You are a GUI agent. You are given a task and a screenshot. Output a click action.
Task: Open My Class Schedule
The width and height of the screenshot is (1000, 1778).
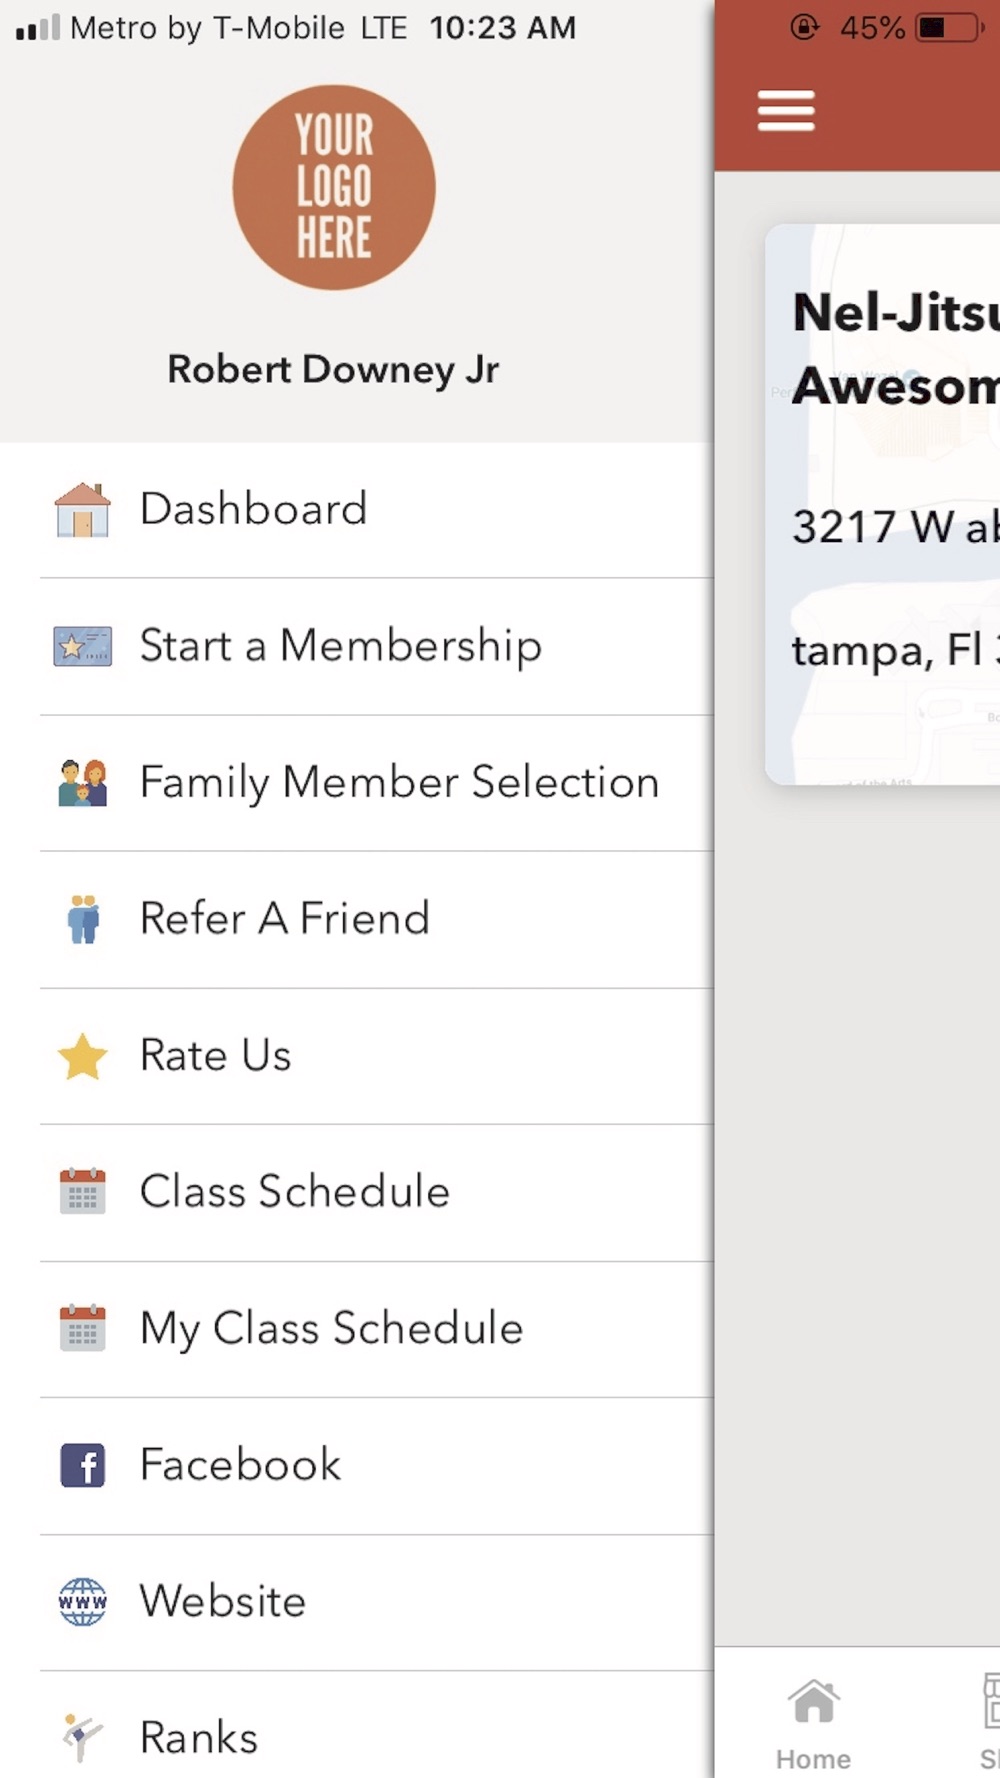(x=331, y=1329)
